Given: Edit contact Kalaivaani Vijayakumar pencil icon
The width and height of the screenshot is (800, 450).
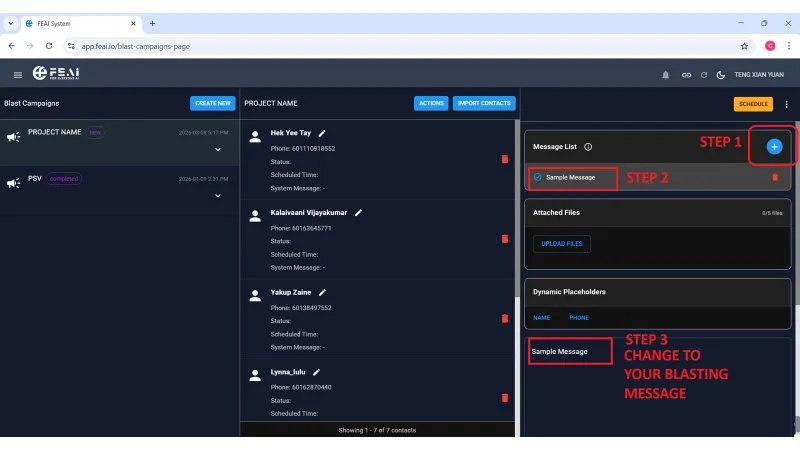Looking at the screenshot, I should pos(358,213).
